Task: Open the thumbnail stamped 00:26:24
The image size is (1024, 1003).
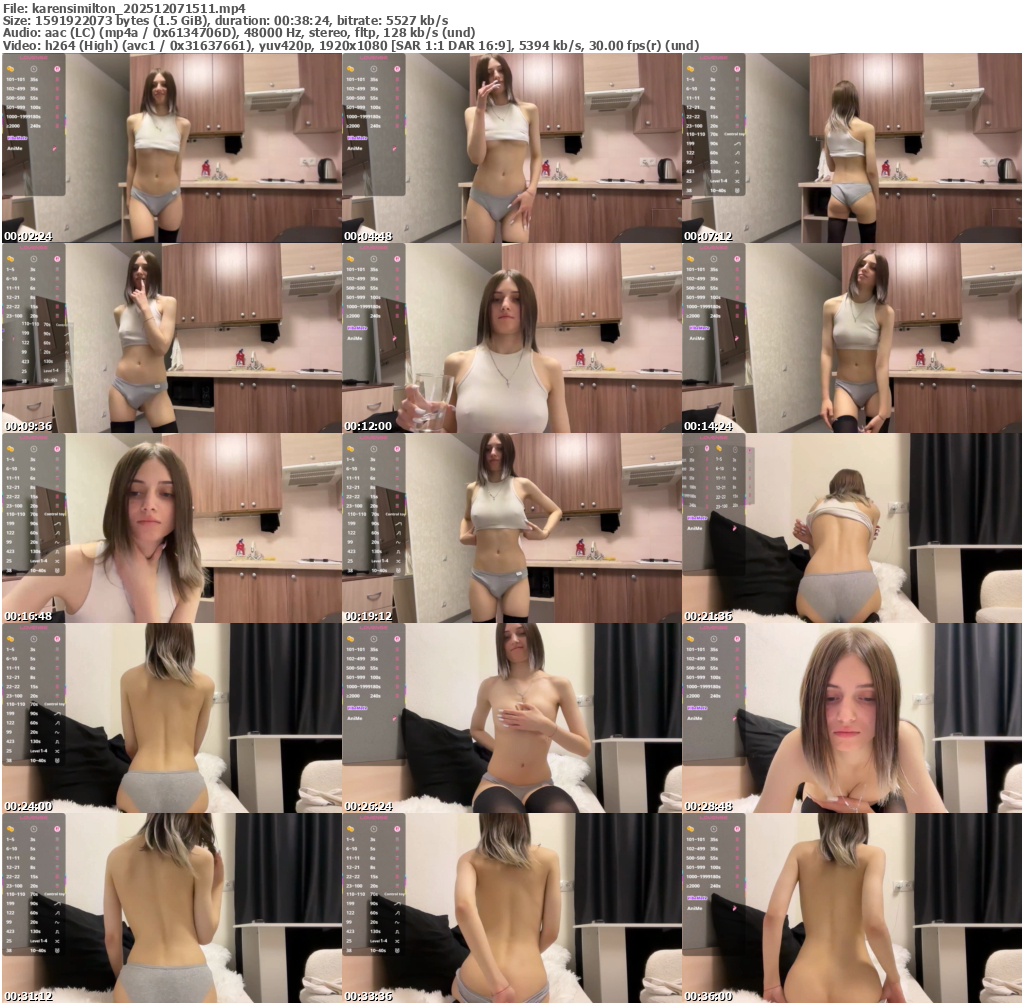Action: point(511,718)
